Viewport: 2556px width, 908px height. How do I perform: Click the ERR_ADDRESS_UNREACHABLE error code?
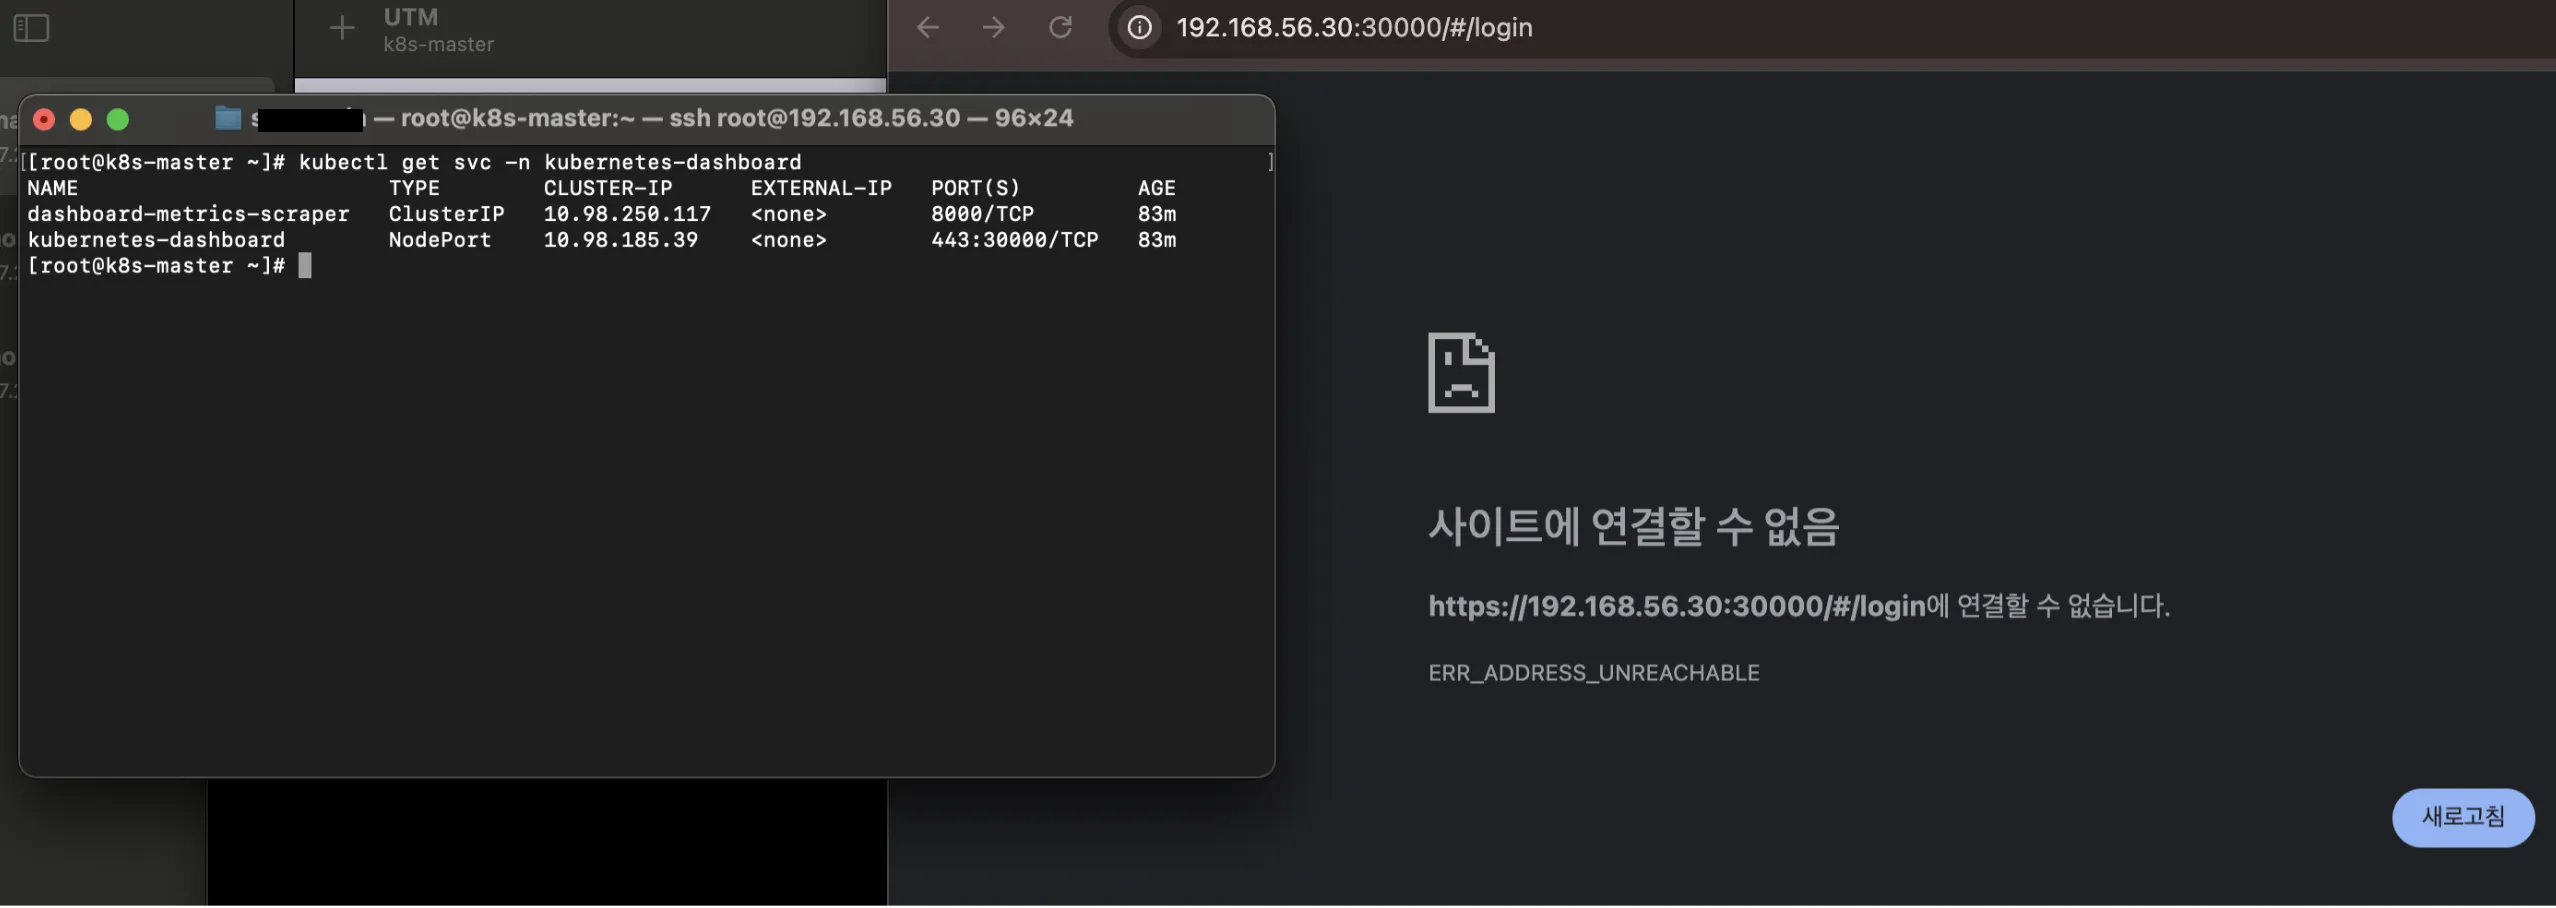(x=1594, y=673)
